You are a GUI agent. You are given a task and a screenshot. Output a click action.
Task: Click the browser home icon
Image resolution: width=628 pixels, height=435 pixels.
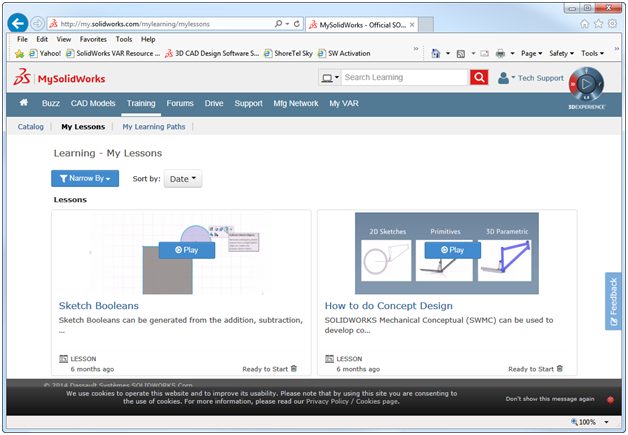pyautogui.click(x=585, y=24)
